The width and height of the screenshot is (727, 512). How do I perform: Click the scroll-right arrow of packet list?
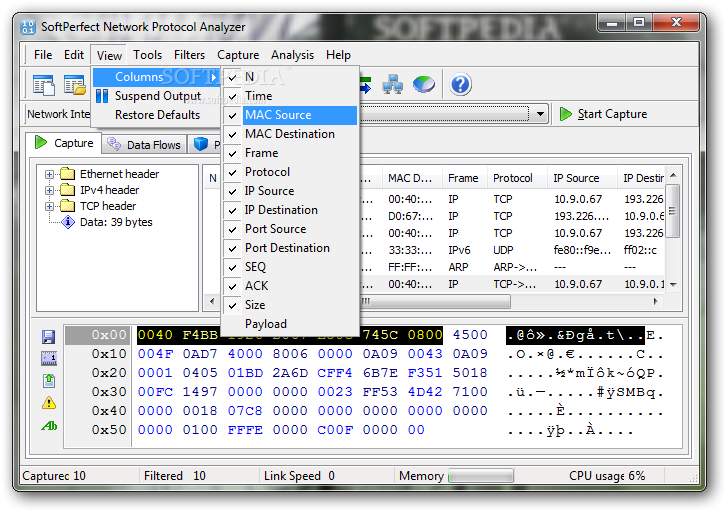point(656,301)
